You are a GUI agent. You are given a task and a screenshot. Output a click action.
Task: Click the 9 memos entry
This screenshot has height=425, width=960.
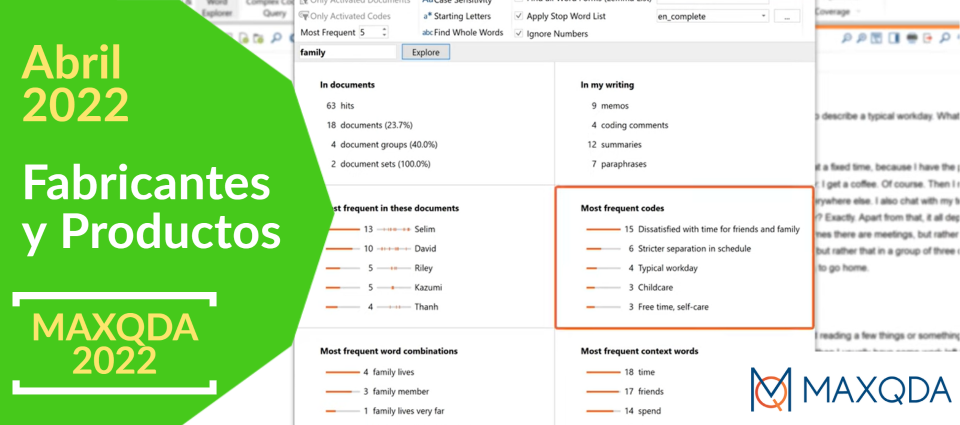[610, 106]
